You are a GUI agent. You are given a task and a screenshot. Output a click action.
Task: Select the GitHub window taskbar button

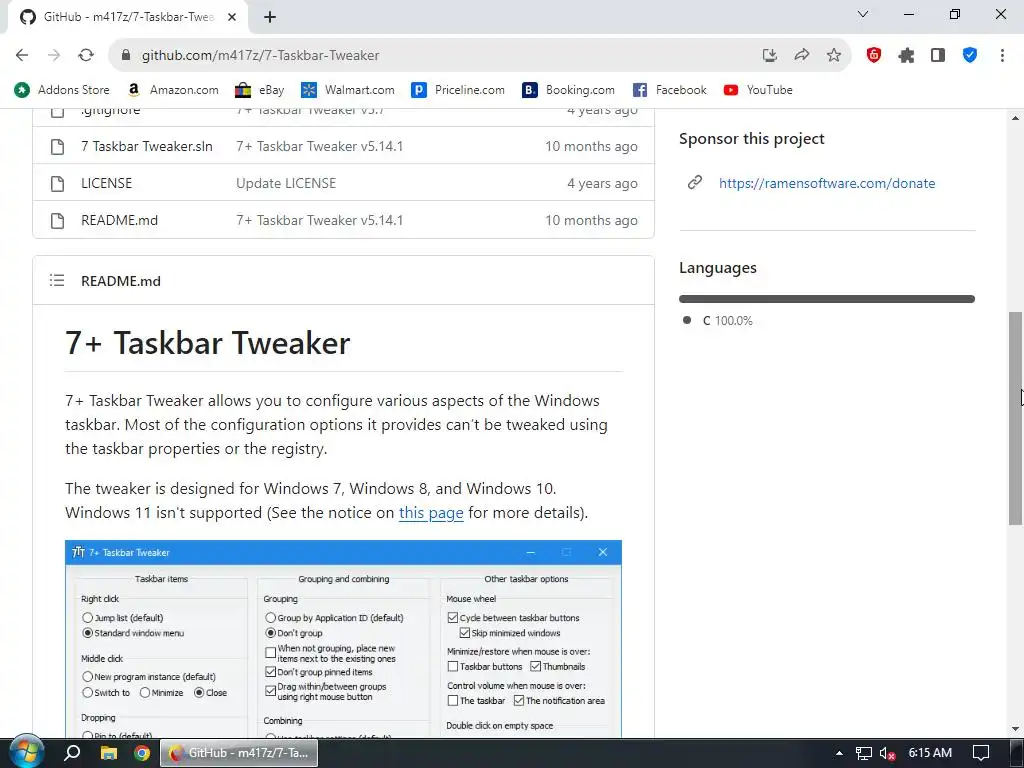239,753
